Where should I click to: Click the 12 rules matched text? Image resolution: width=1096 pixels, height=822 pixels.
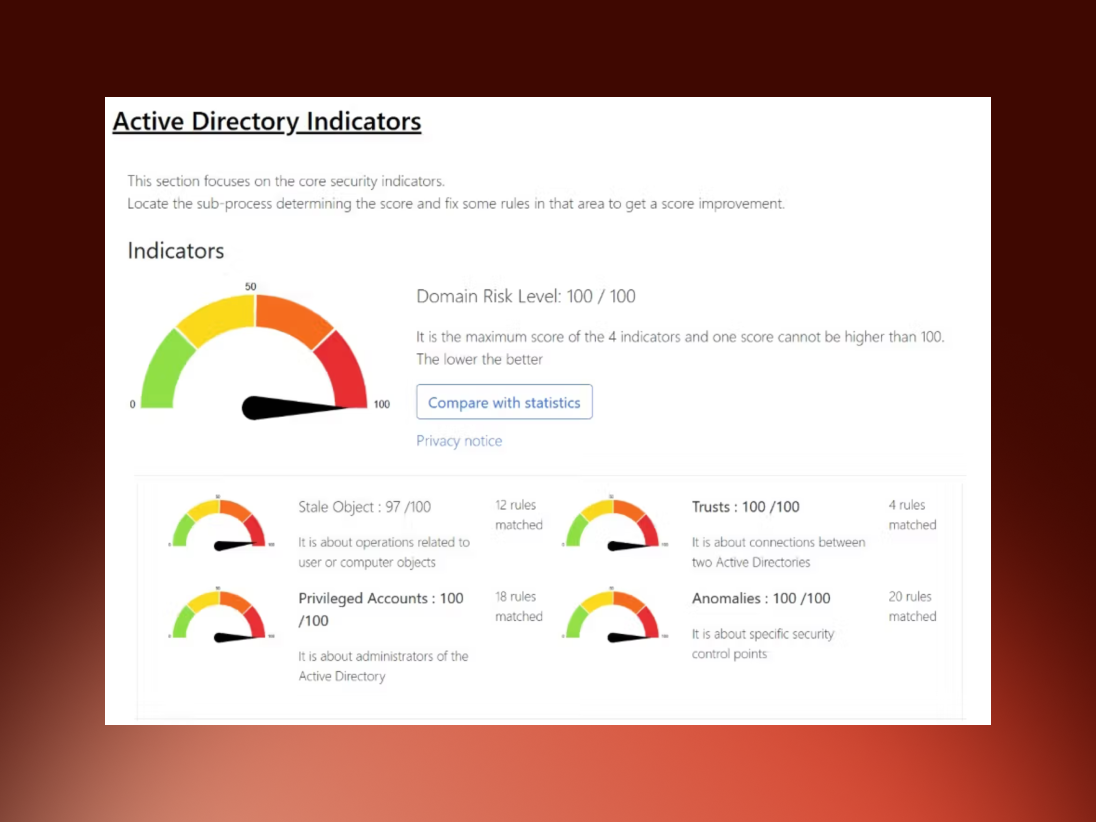click(x=519, y=514)
